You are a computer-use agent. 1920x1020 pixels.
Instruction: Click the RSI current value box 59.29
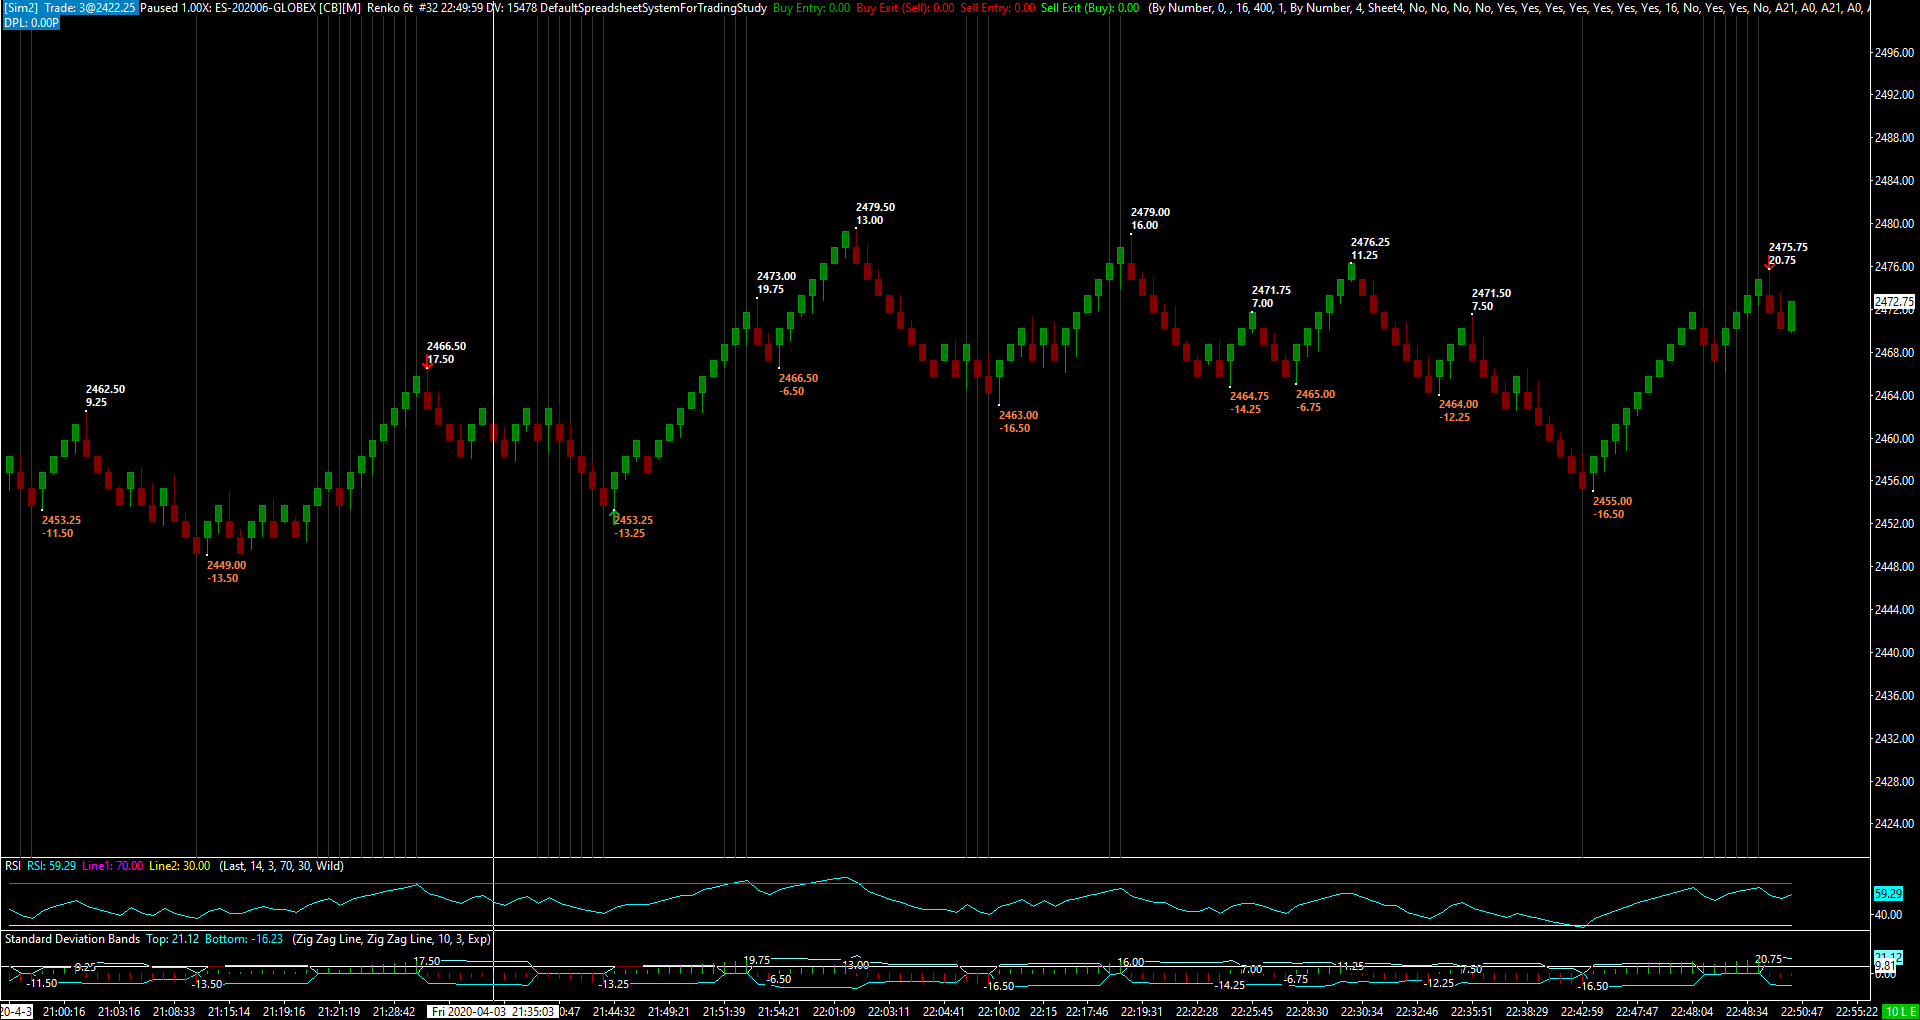1888,894
